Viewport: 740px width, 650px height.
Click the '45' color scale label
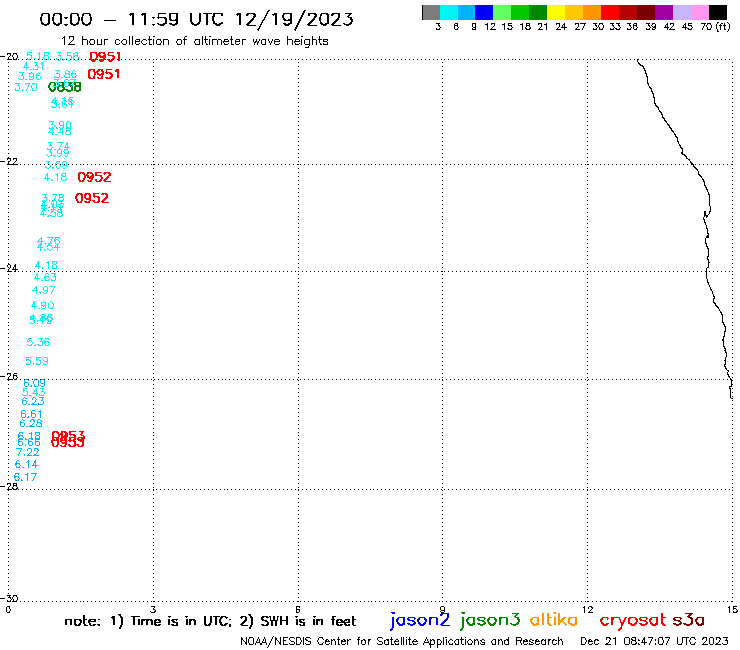point(687,27)
